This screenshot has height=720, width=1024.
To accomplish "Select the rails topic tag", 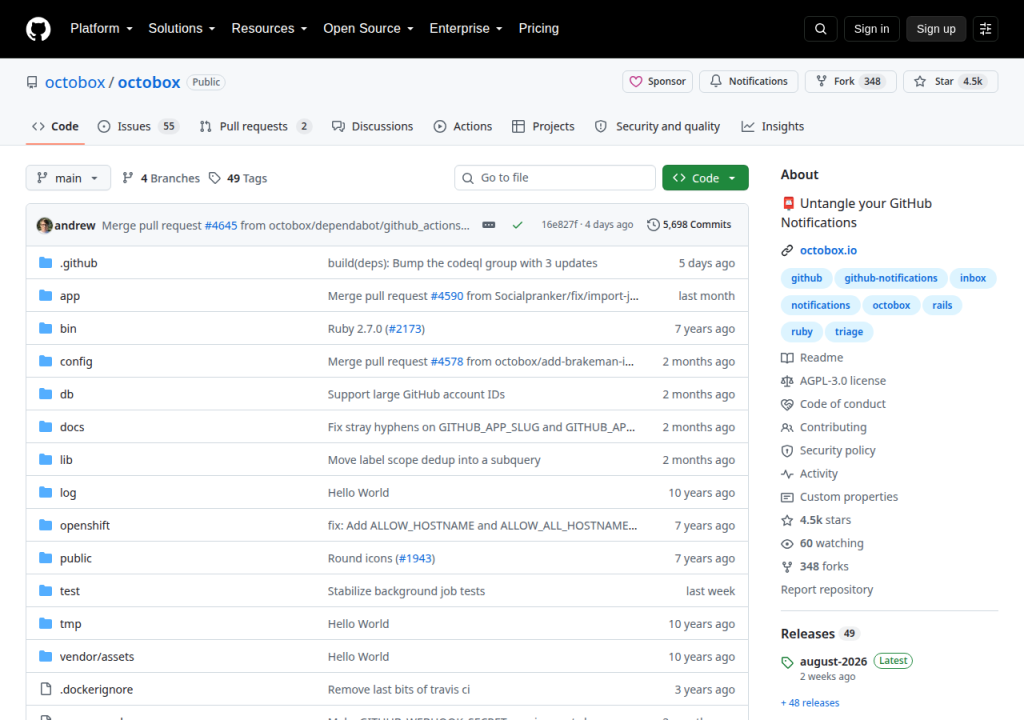I will [942, 305].
